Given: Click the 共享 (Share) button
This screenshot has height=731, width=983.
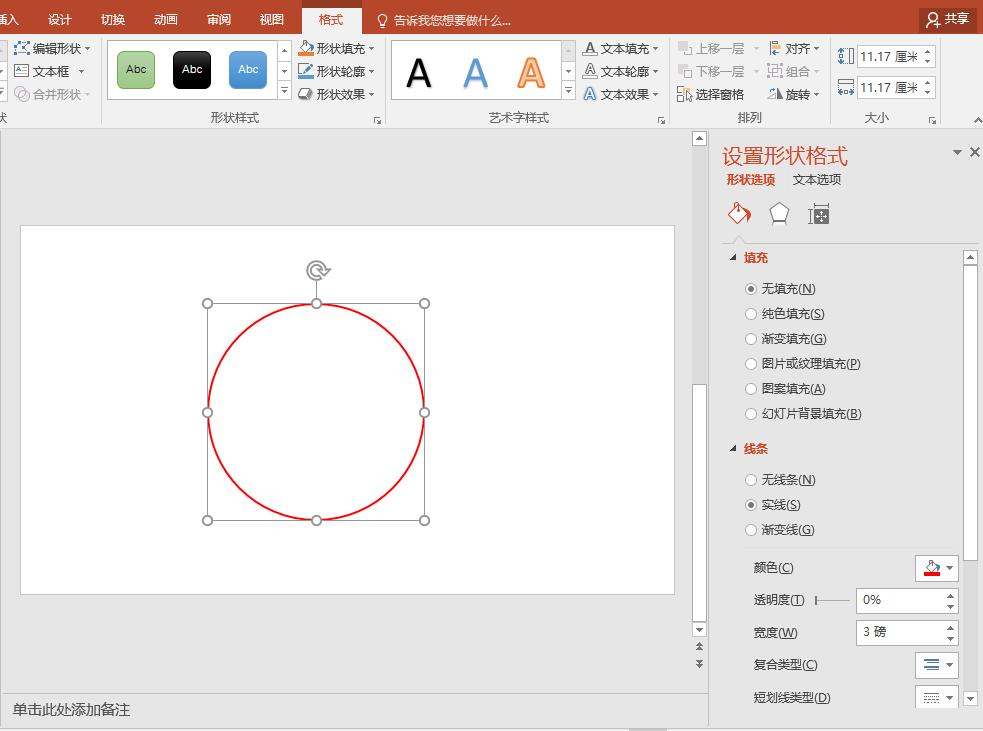Looking at the screenshot, I should pos(946,18).
